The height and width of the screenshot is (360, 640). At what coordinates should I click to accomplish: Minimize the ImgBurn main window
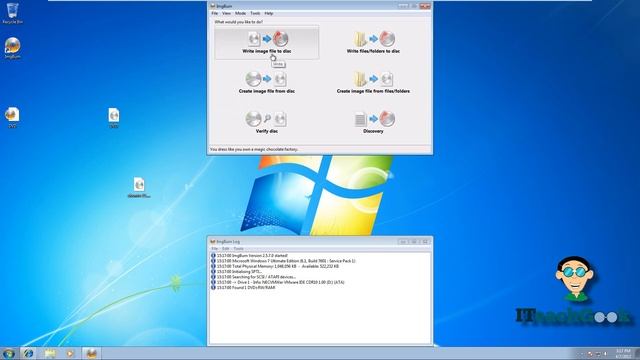[x=403, y=6]
